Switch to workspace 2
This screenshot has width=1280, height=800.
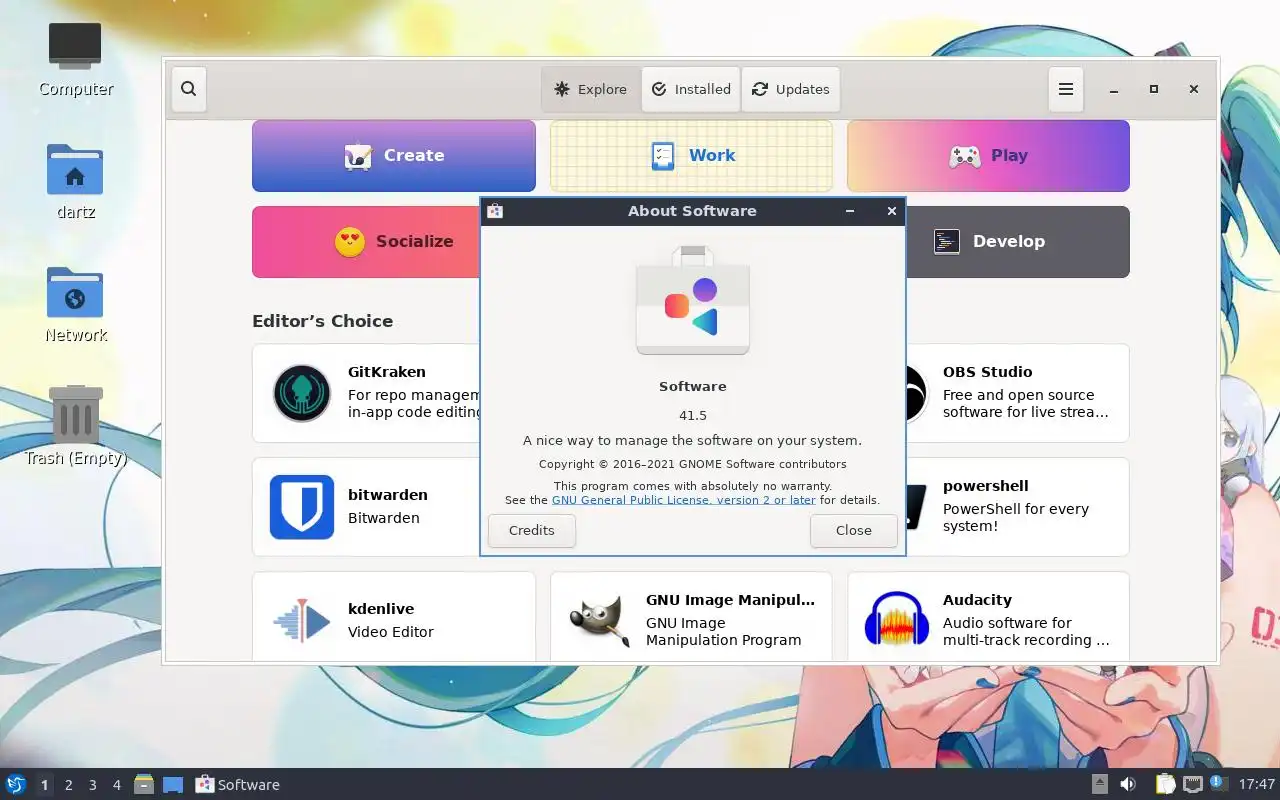[68, 785]
